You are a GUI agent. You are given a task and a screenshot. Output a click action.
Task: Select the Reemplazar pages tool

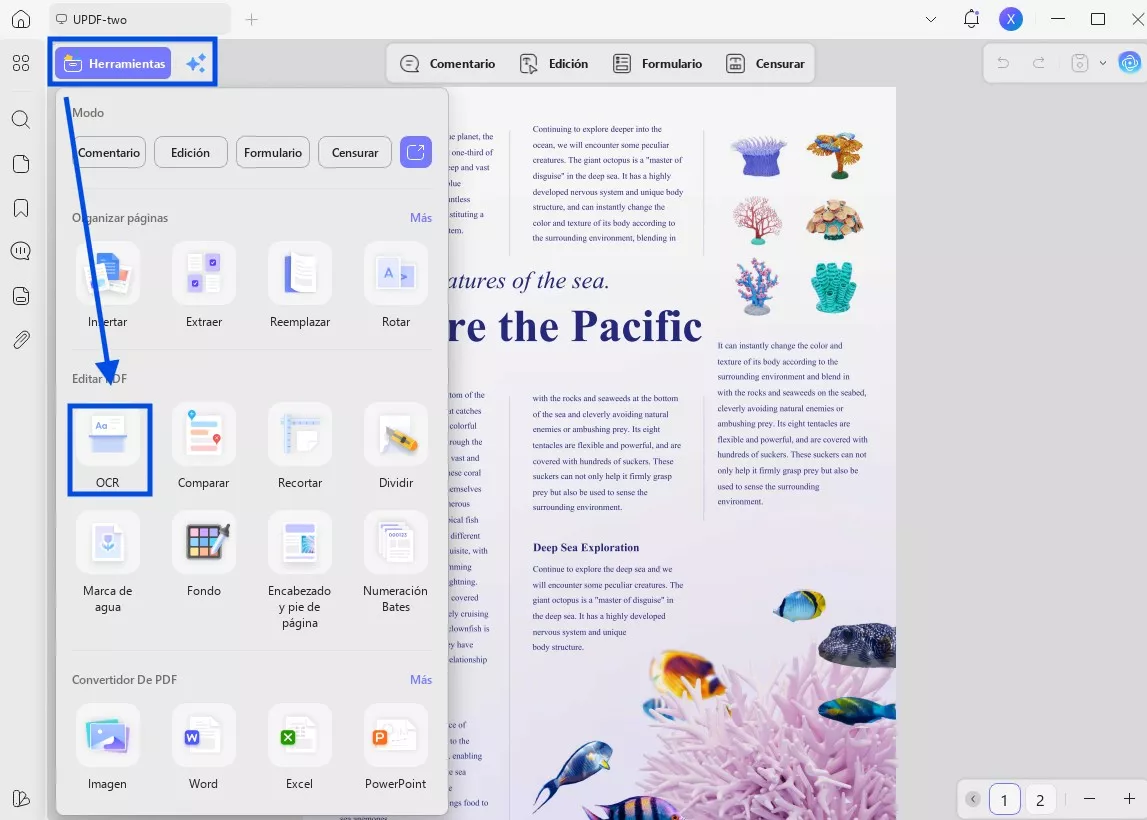300,286
